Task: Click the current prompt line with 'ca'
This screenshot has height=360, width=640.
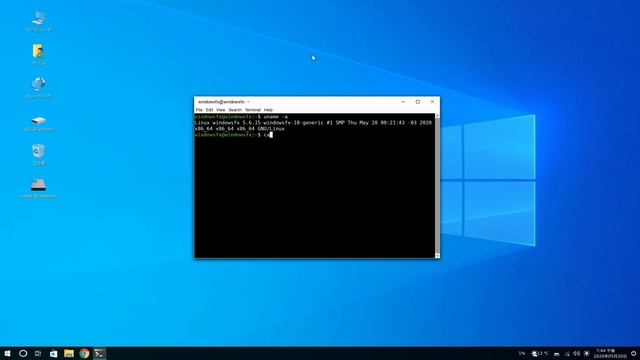Action: point(233,135)
